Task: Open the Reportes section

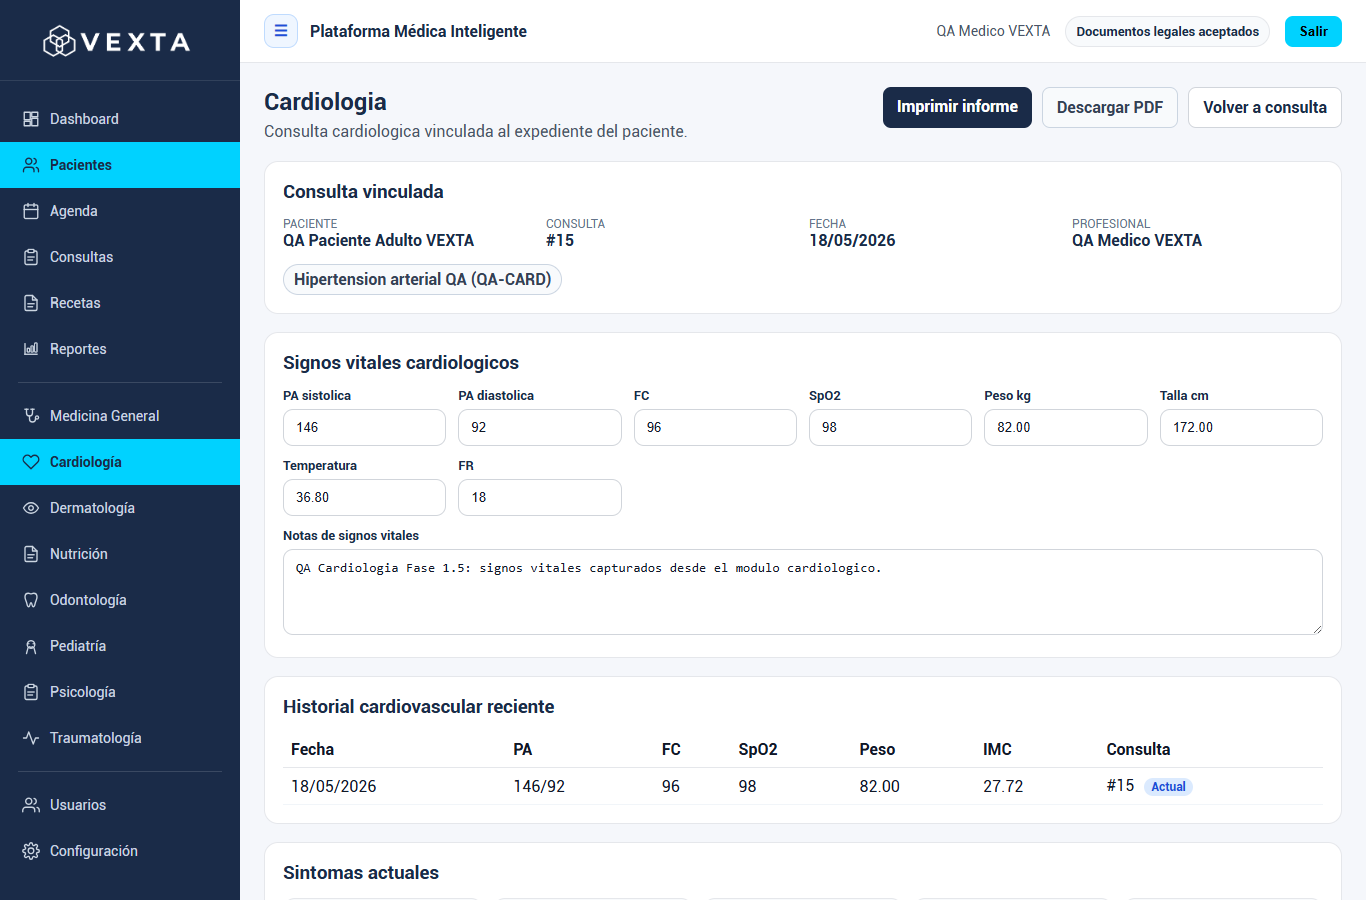Action: pyautogui.click(x=120, y=349)
